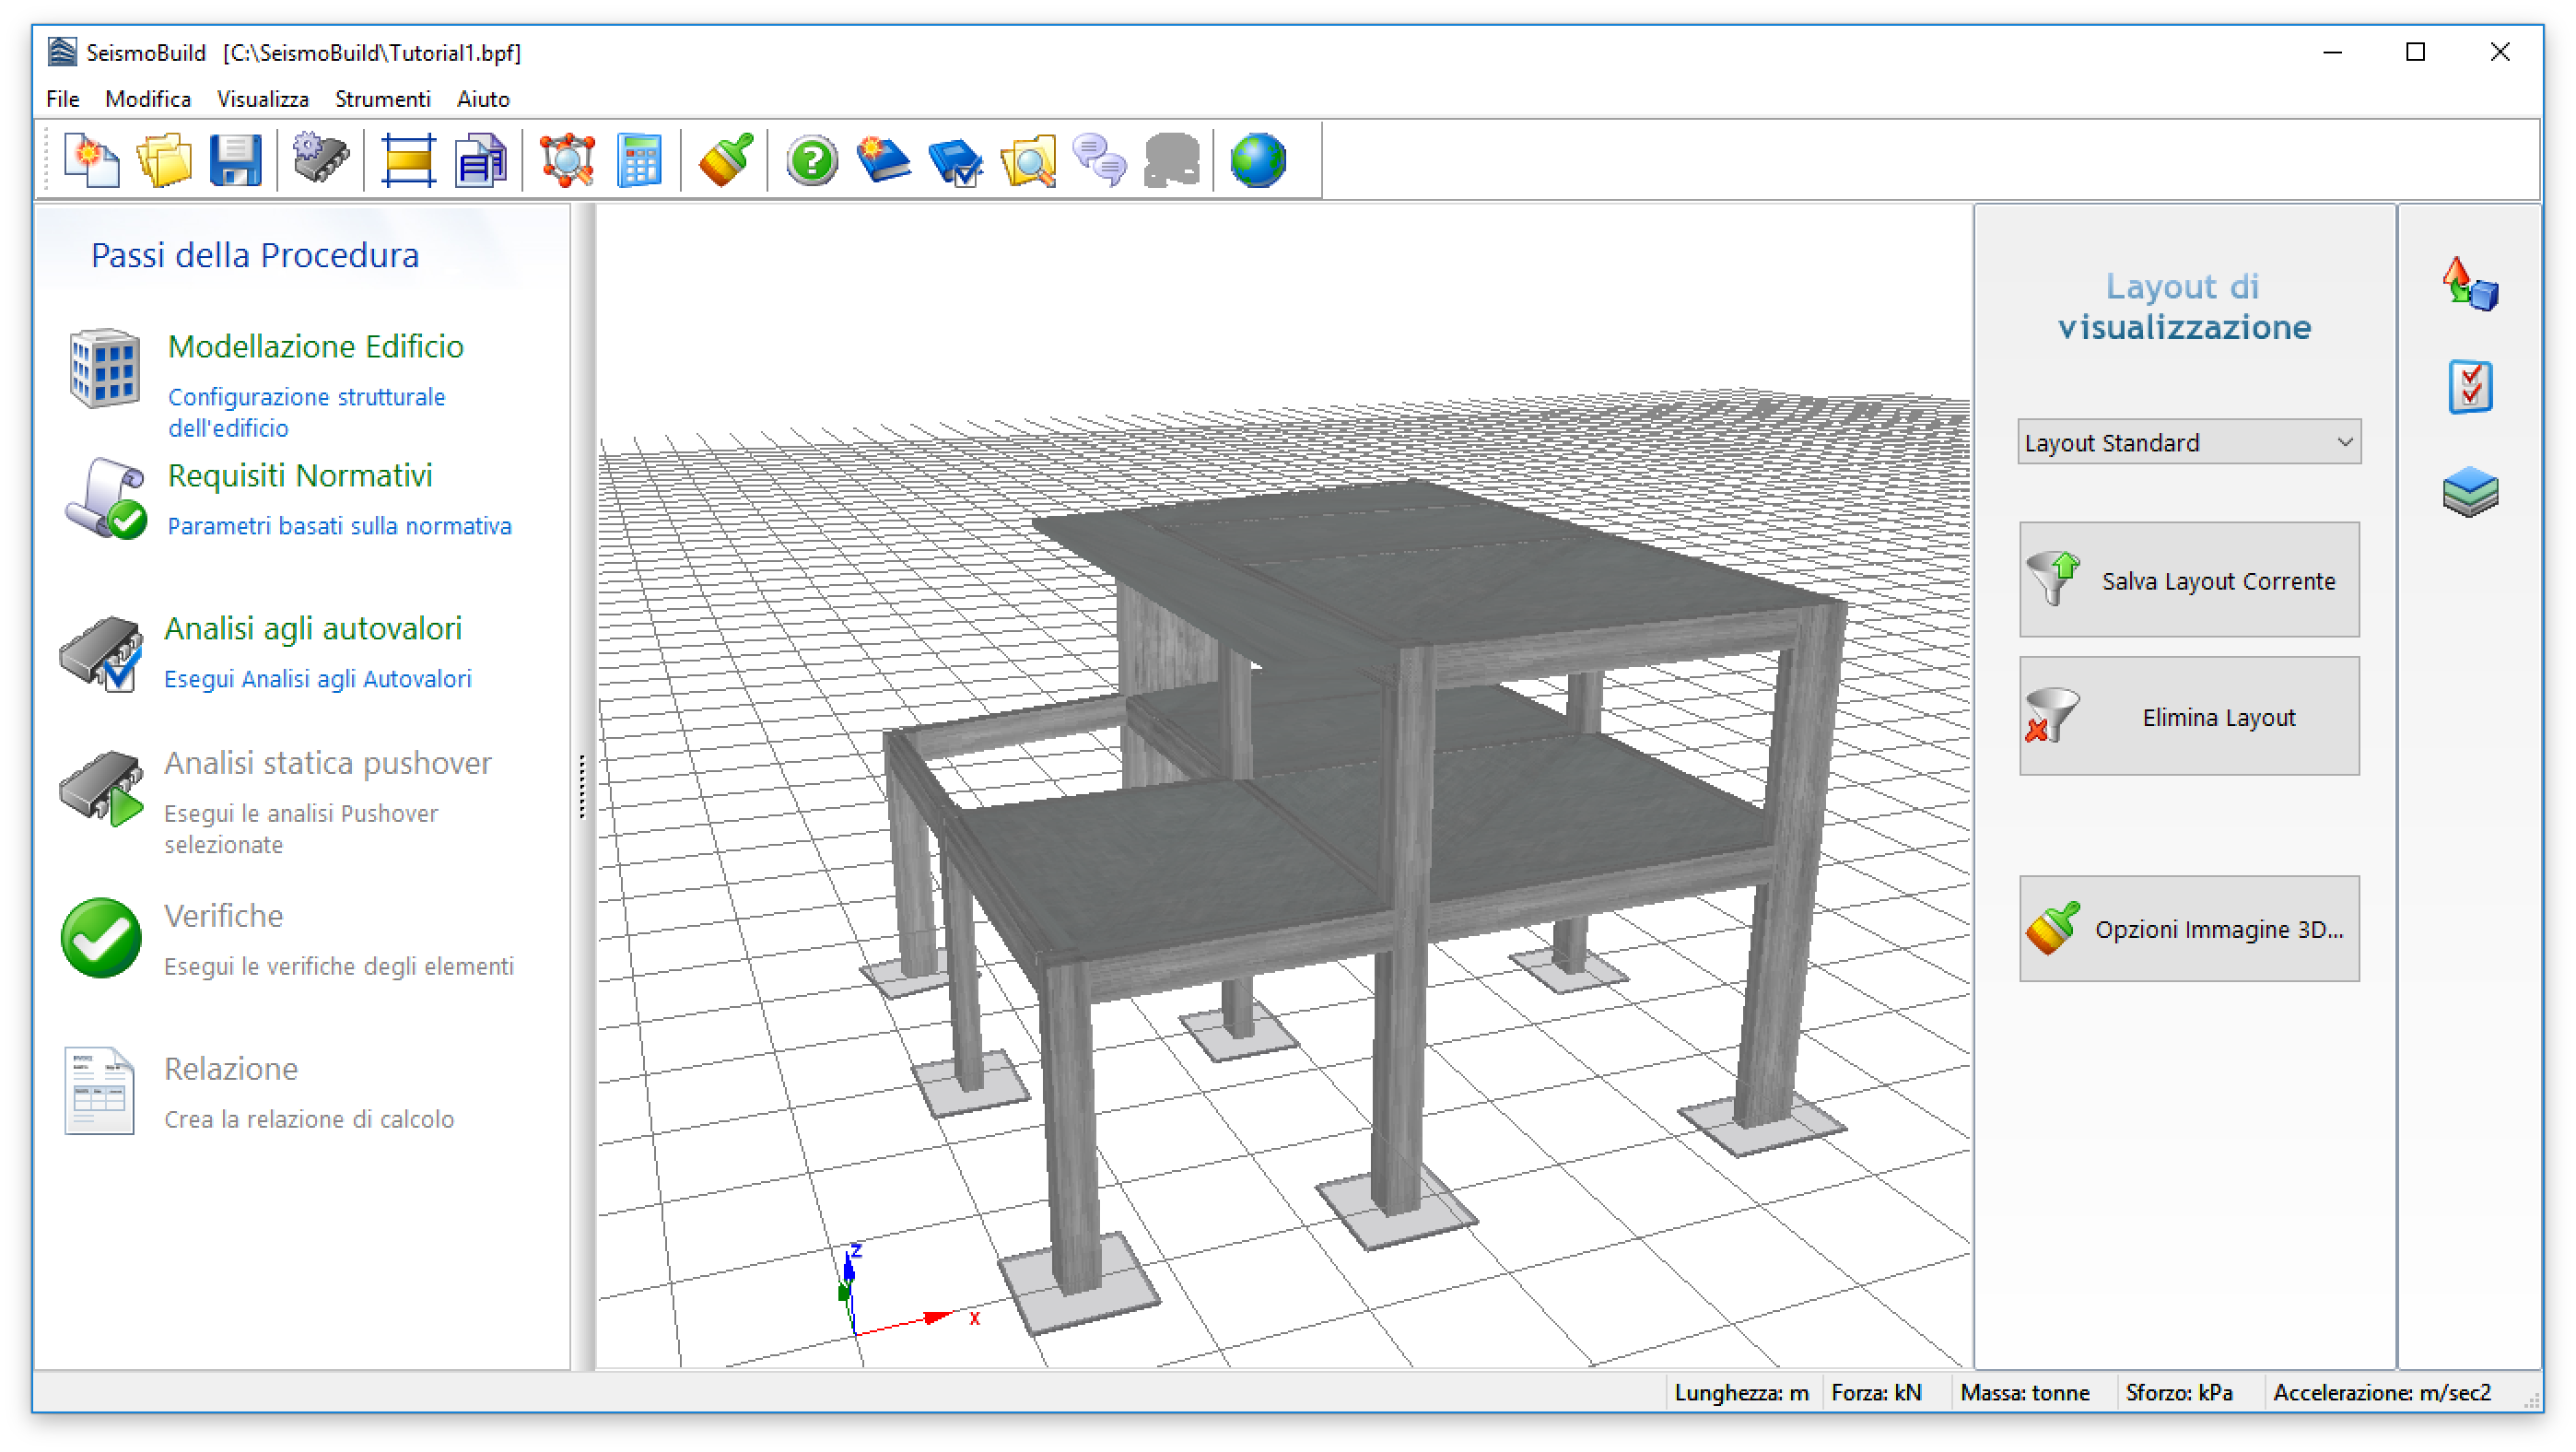The height and width of the screenshot is (1452, 2576).
Task: Click the red checklist icon on right sidebar
Action: [x=2469, y=387]
